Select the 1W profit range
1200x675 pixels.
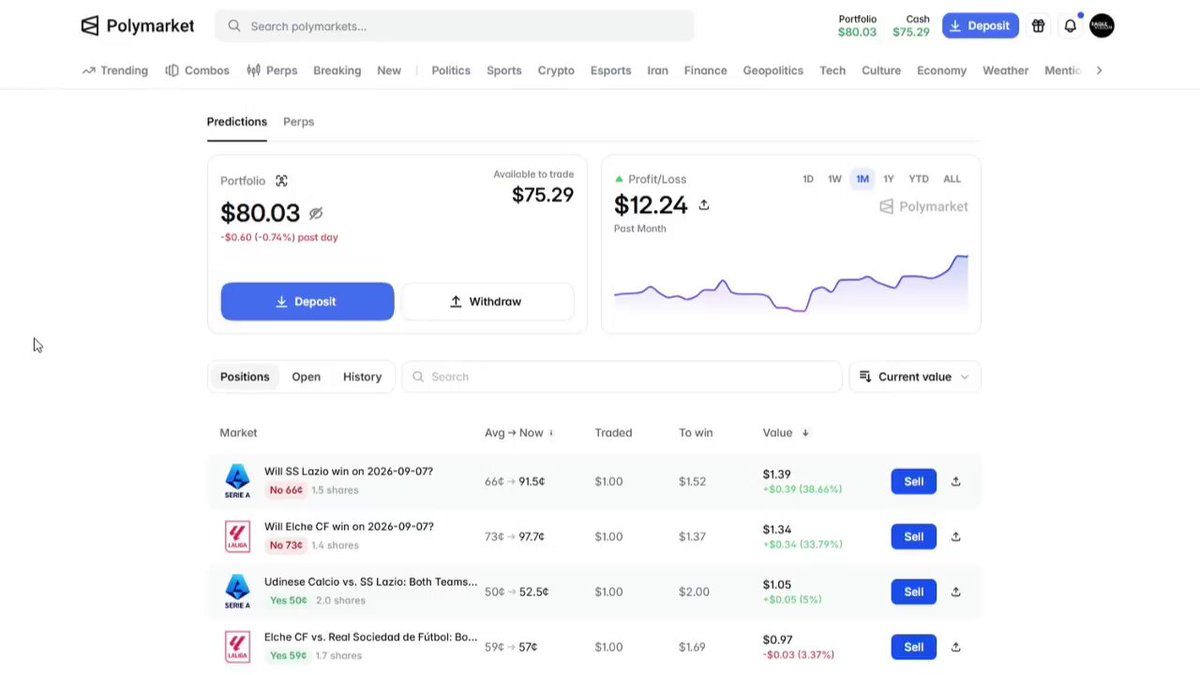pos(834,179)
